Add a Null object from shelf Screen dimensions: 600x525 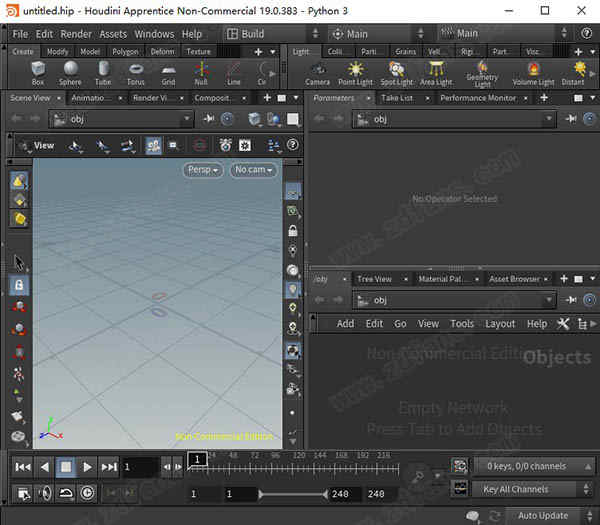201,73
